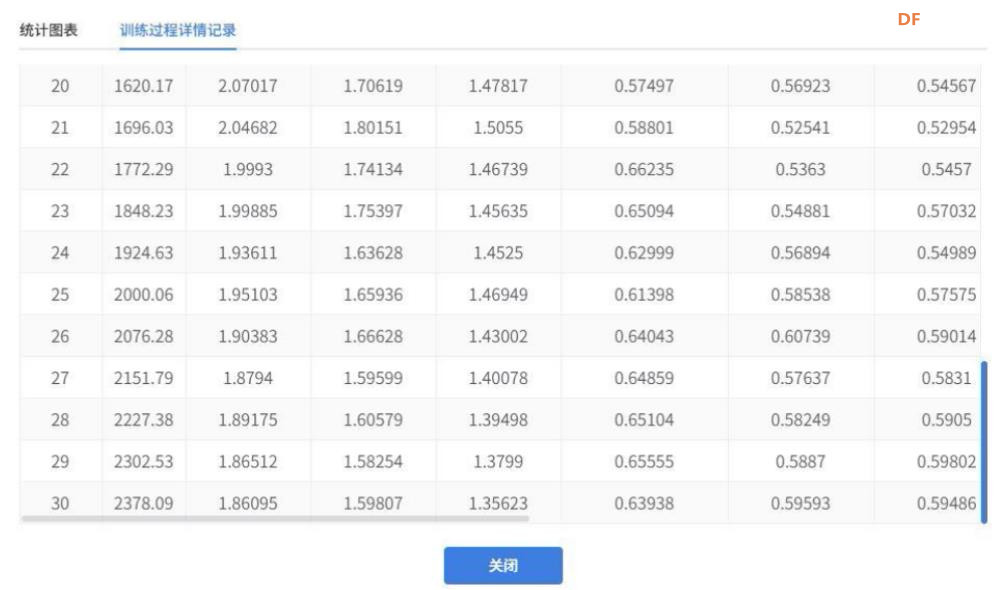This screenshot has width=1006, height=590.
Task: Click time value 2378.09
Action: point(144,503)
